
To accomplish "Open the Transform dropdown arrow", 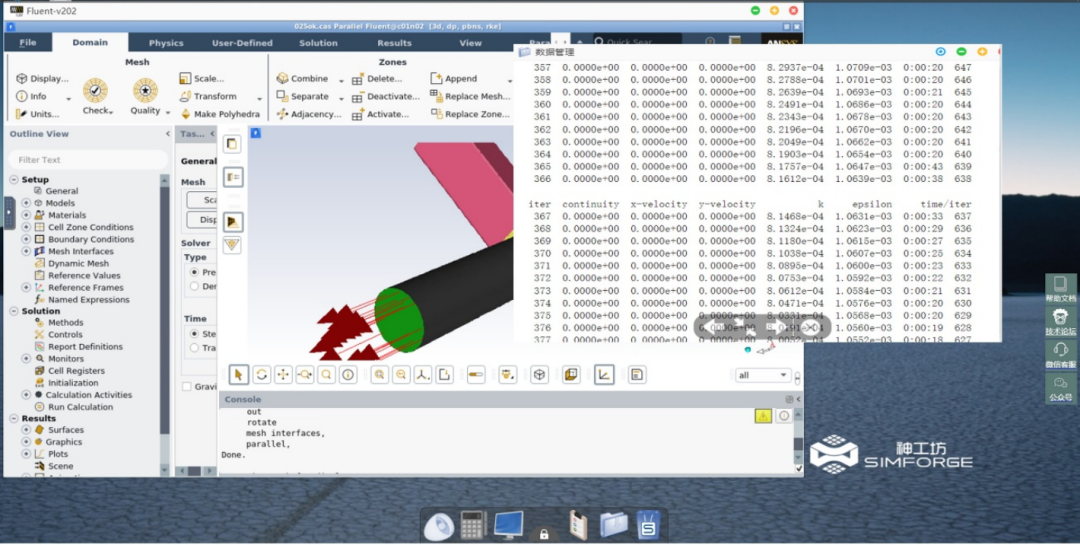I will (259, 98).
